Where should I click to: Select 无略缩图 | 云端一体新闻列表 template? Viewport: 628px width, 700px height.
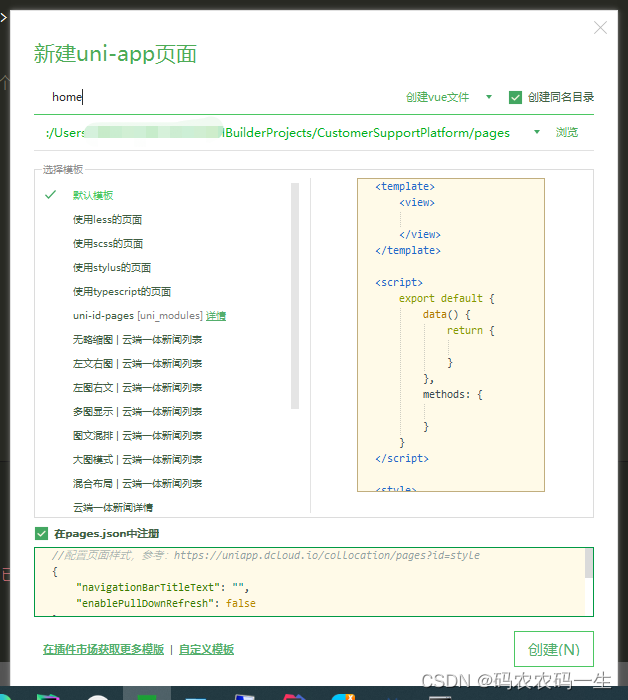[x=137, y=340]
